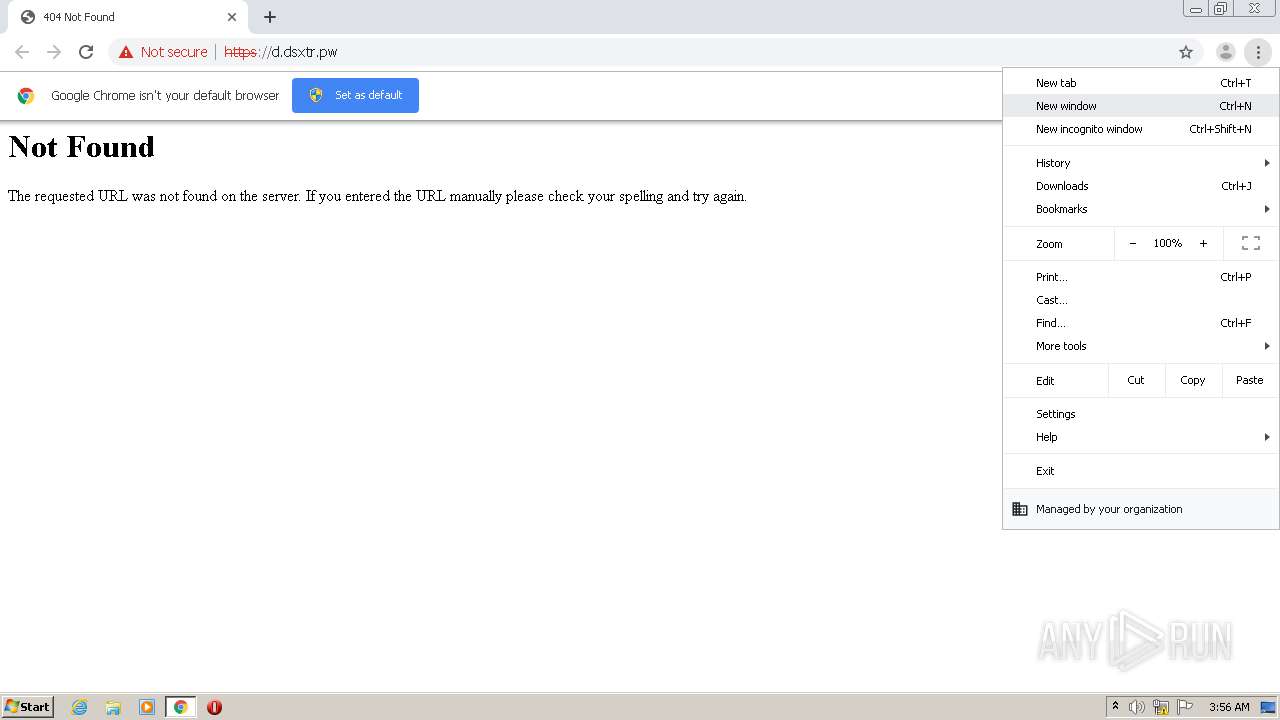The width and height of the screenshot is (1280, 720).
Task: Click fullscreen icon in Zoom row
Action: [x=1250, y=243]
